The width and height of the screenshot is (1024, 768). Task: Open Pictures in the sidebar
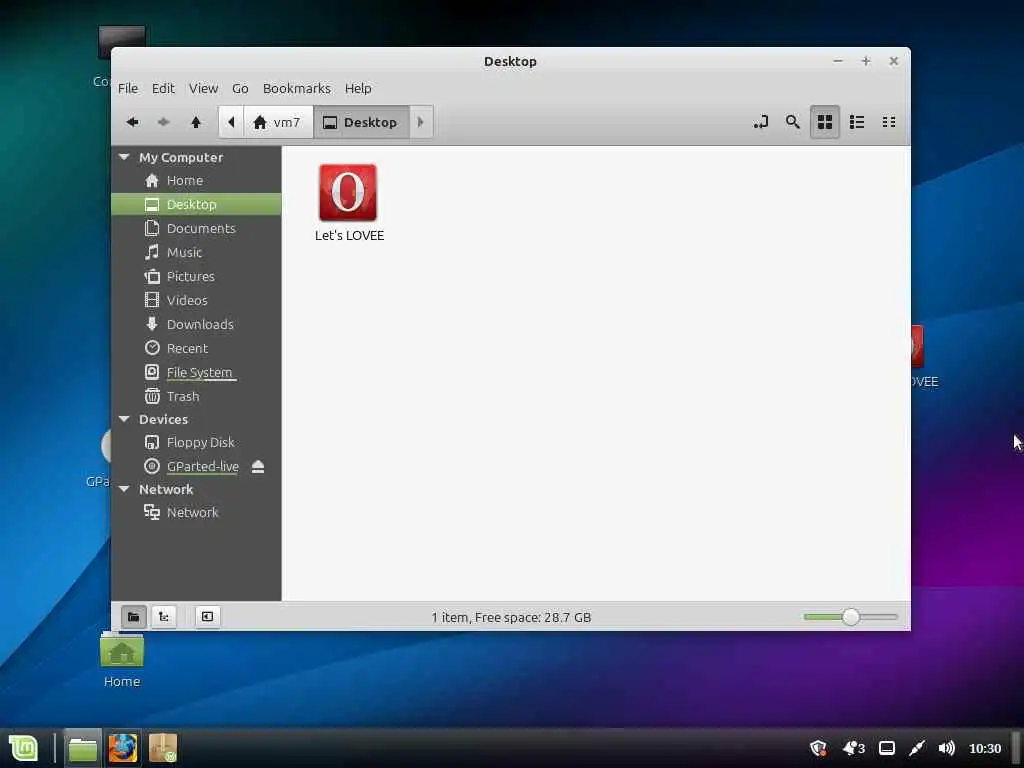click(196, 276)
